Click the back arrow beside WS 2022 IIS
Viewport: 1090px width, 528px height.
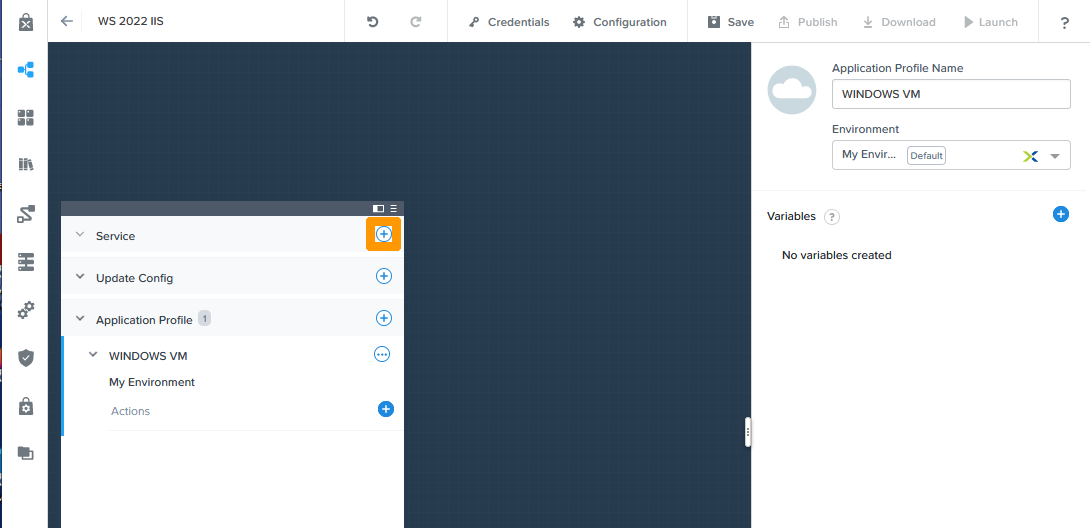tap(67, 21)
